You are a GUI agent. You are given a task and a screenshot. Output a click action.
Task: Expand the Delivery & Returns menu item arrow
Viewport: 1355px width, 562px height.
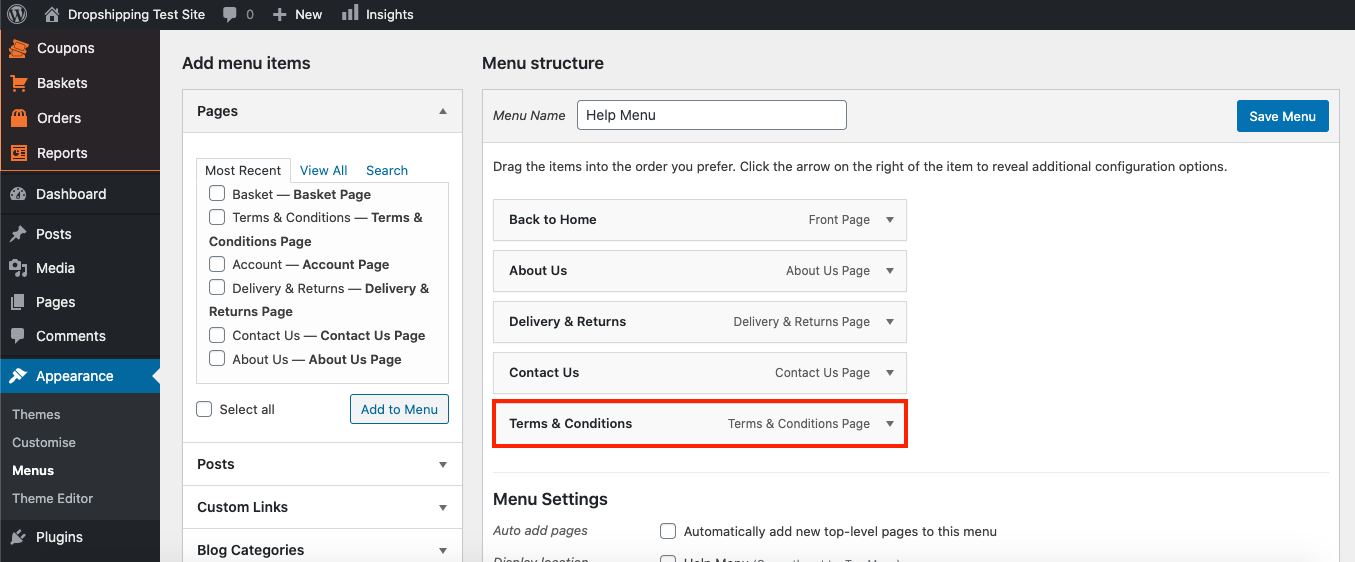[x=890, y=322]
